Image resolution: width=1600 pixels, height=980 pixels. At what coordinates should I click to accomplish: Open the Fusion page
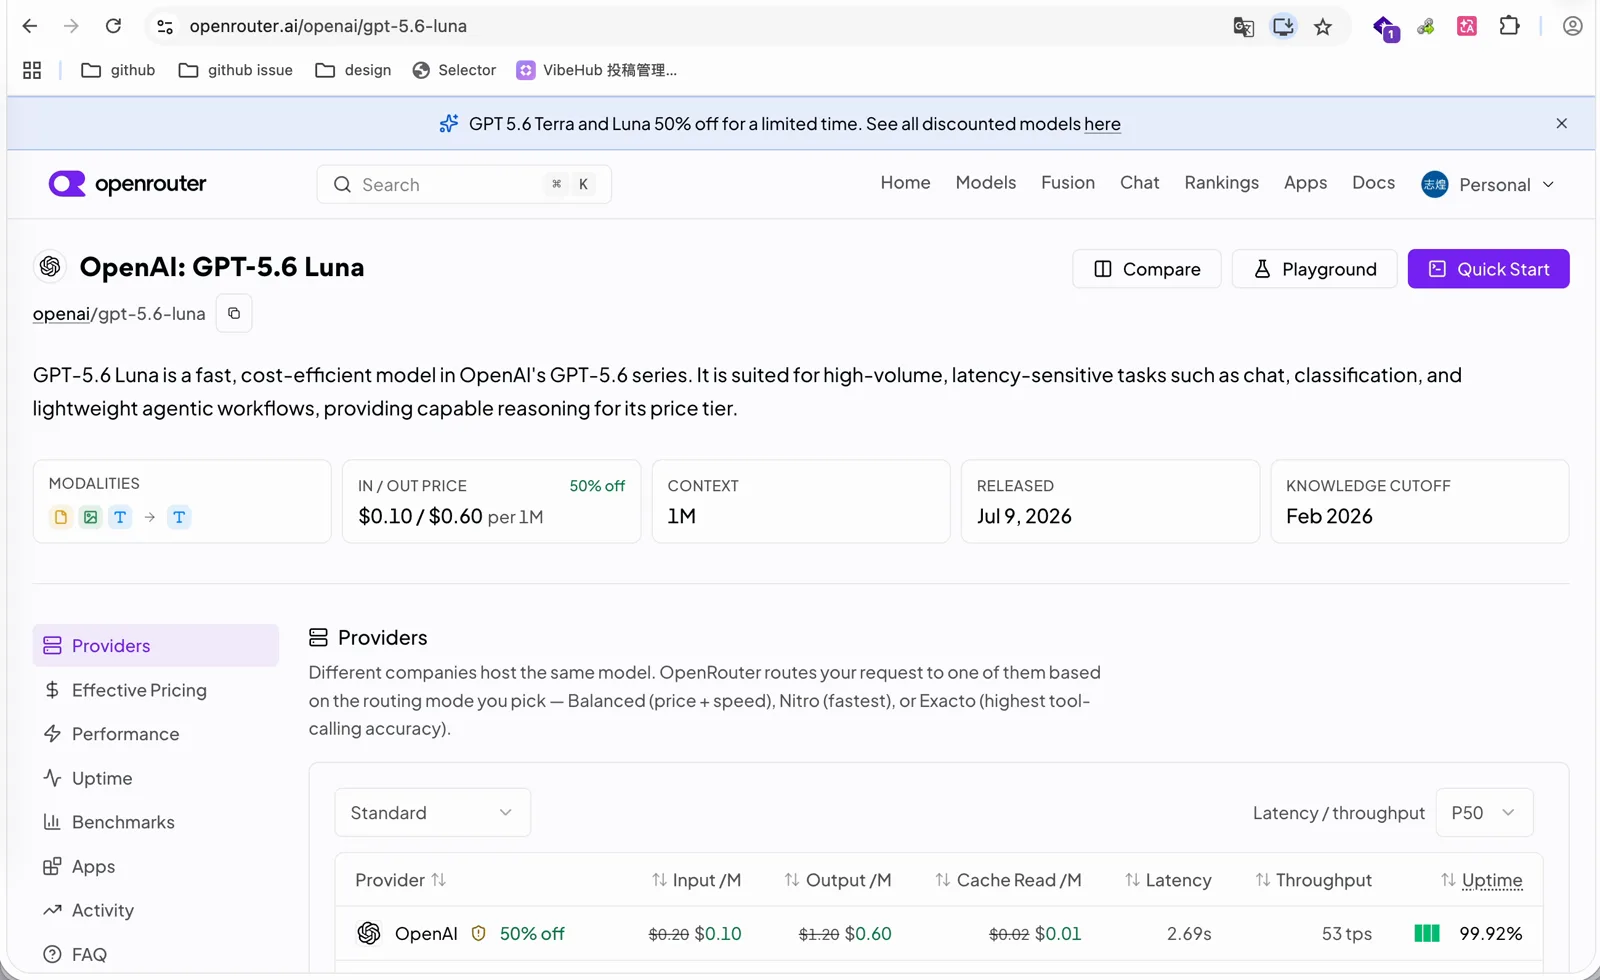pos(1067,183)
